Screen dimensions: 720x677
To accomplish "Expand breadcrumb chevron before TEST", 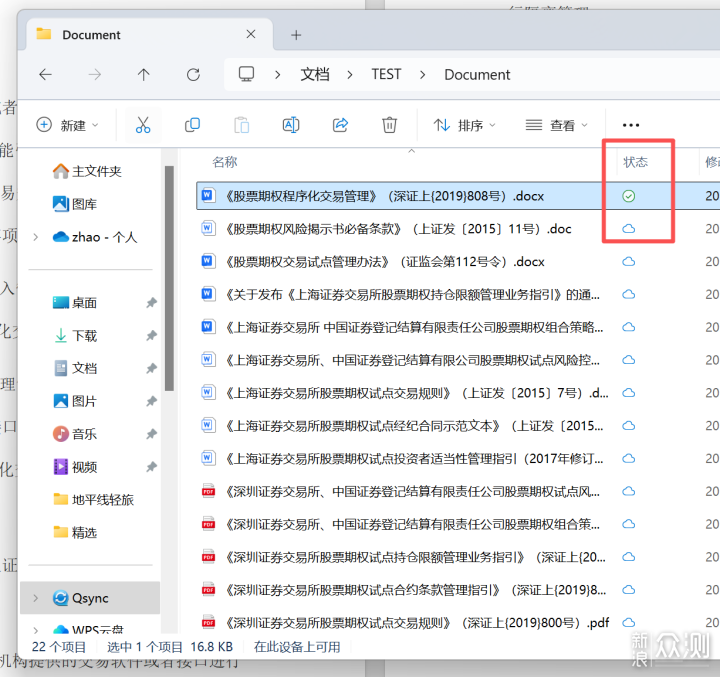I will pos(350,74).
